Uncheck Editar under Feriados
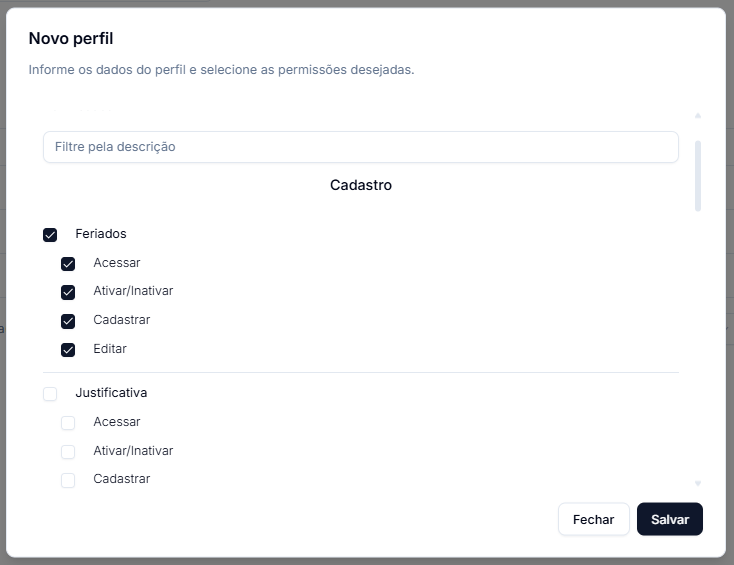This screenshot has width=734, height=565. coord(68,350)
